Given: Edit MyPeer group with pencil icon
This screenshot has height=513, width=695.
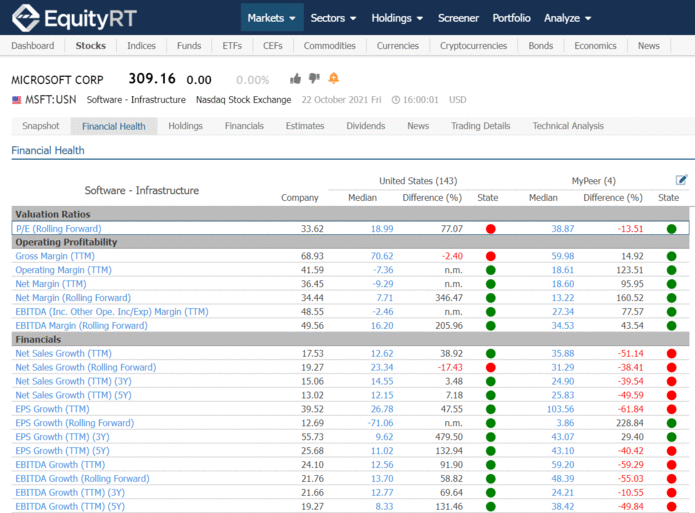Looking at the screenshot, I should coord(681,180).
